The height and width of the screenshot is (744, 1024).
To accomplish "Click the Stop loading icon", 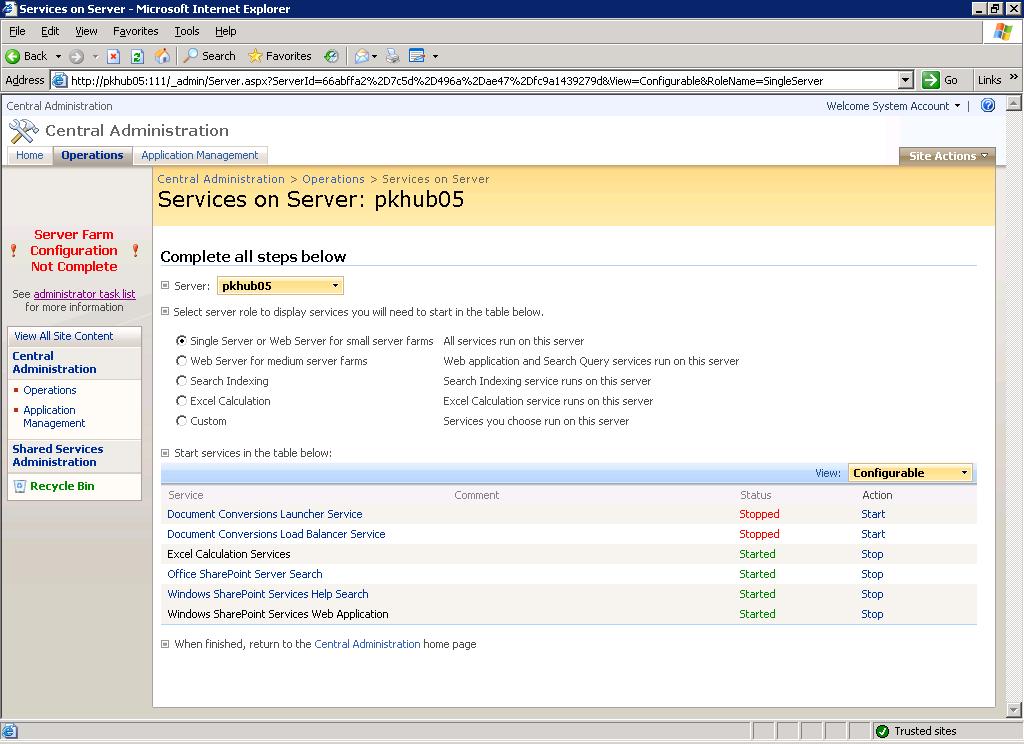I will click(114, 56).
